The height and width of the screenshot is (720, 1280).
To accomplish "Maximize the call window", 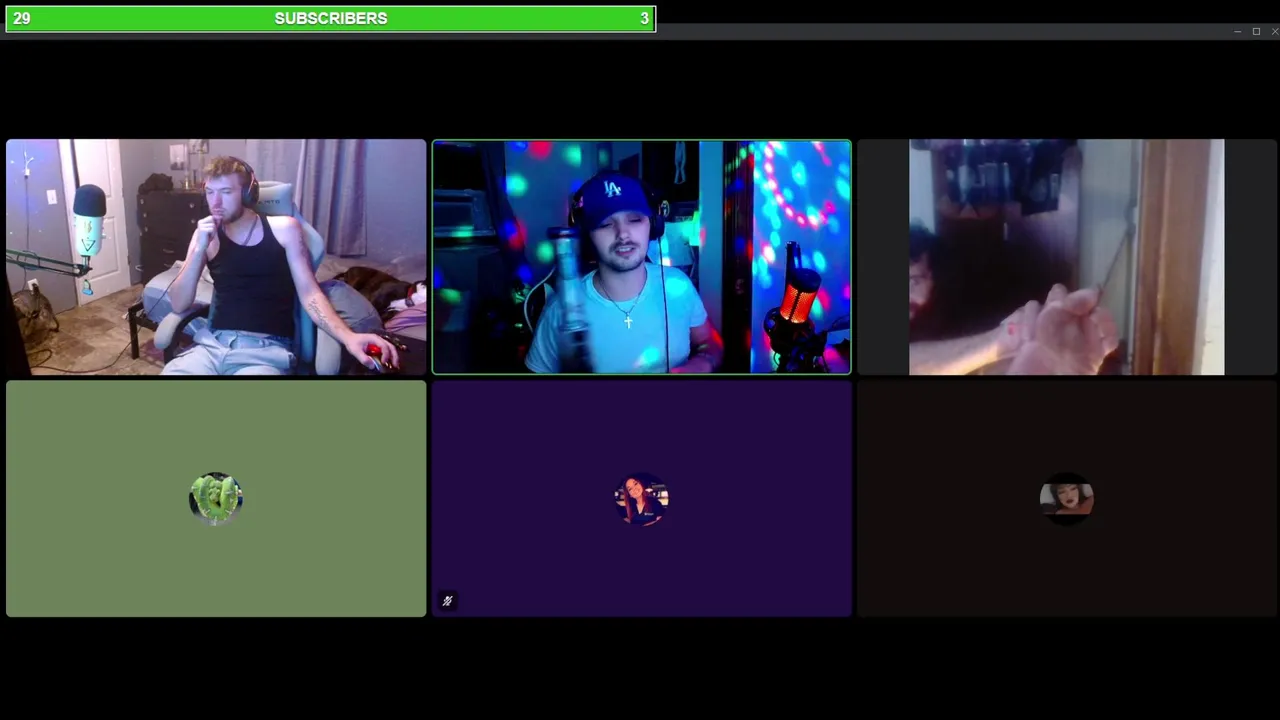I will pos(1256,32).
